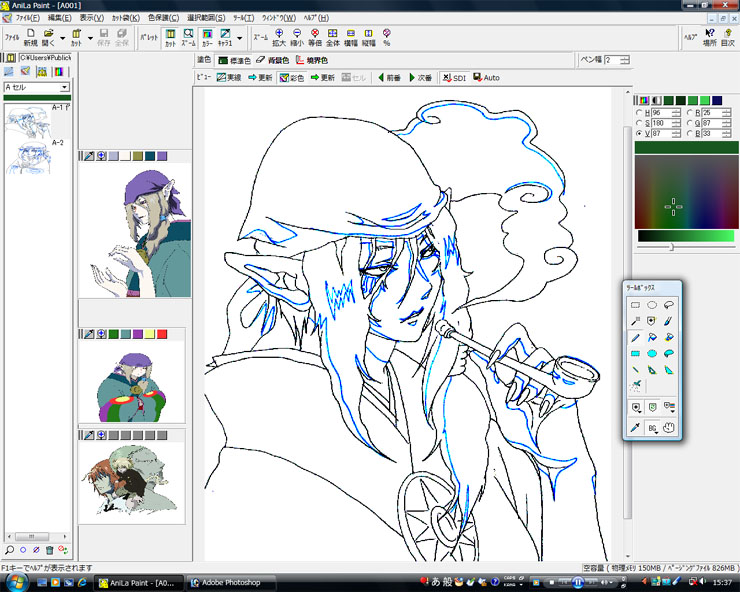Viewport: 740px width, 592px height.
Task: Toggle the SDI mode button
Action: tap(454, 77)
